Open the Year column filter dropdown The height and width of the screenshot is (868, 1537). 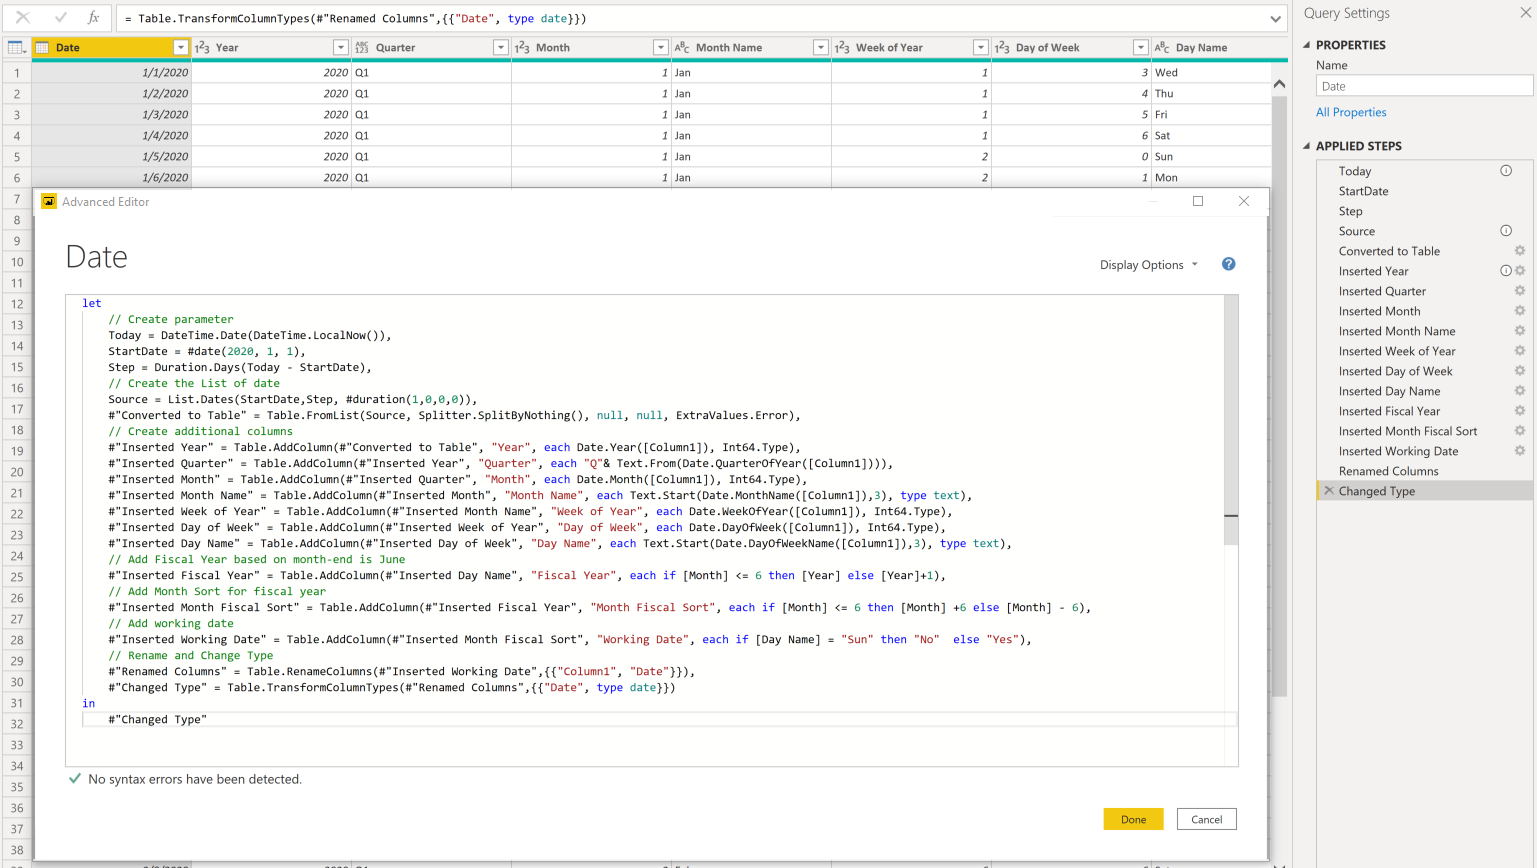click(x=341, y=48)
